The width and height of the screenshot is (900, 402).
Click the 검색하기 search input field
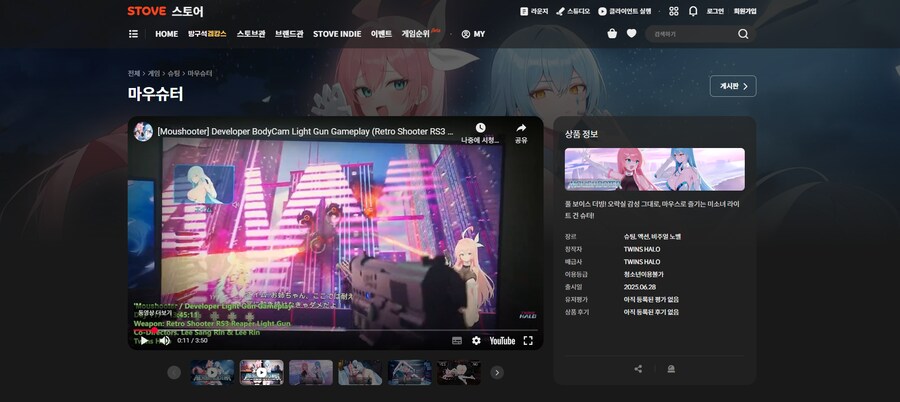692,34
